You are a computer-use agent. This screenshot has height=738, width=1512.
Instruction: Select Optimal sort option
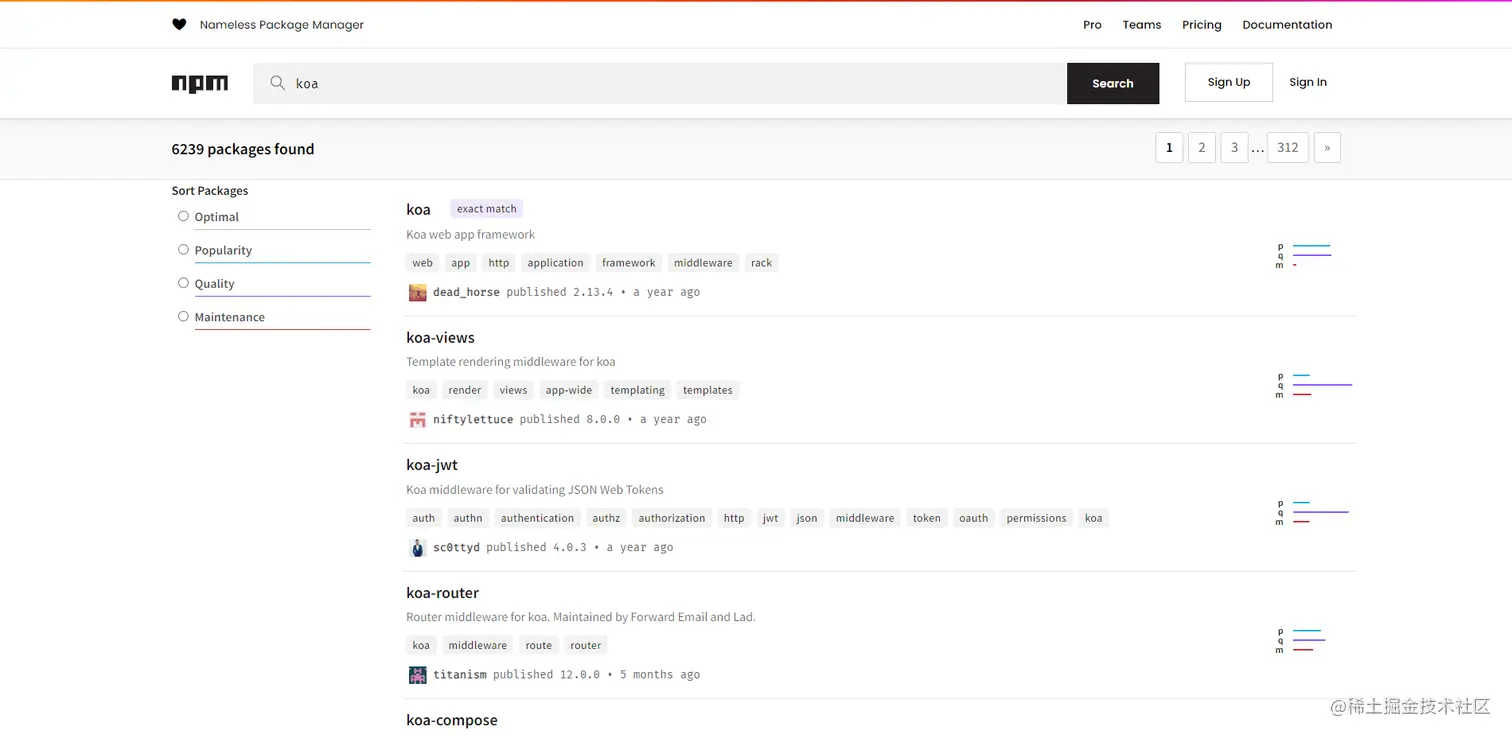[183, 216]
